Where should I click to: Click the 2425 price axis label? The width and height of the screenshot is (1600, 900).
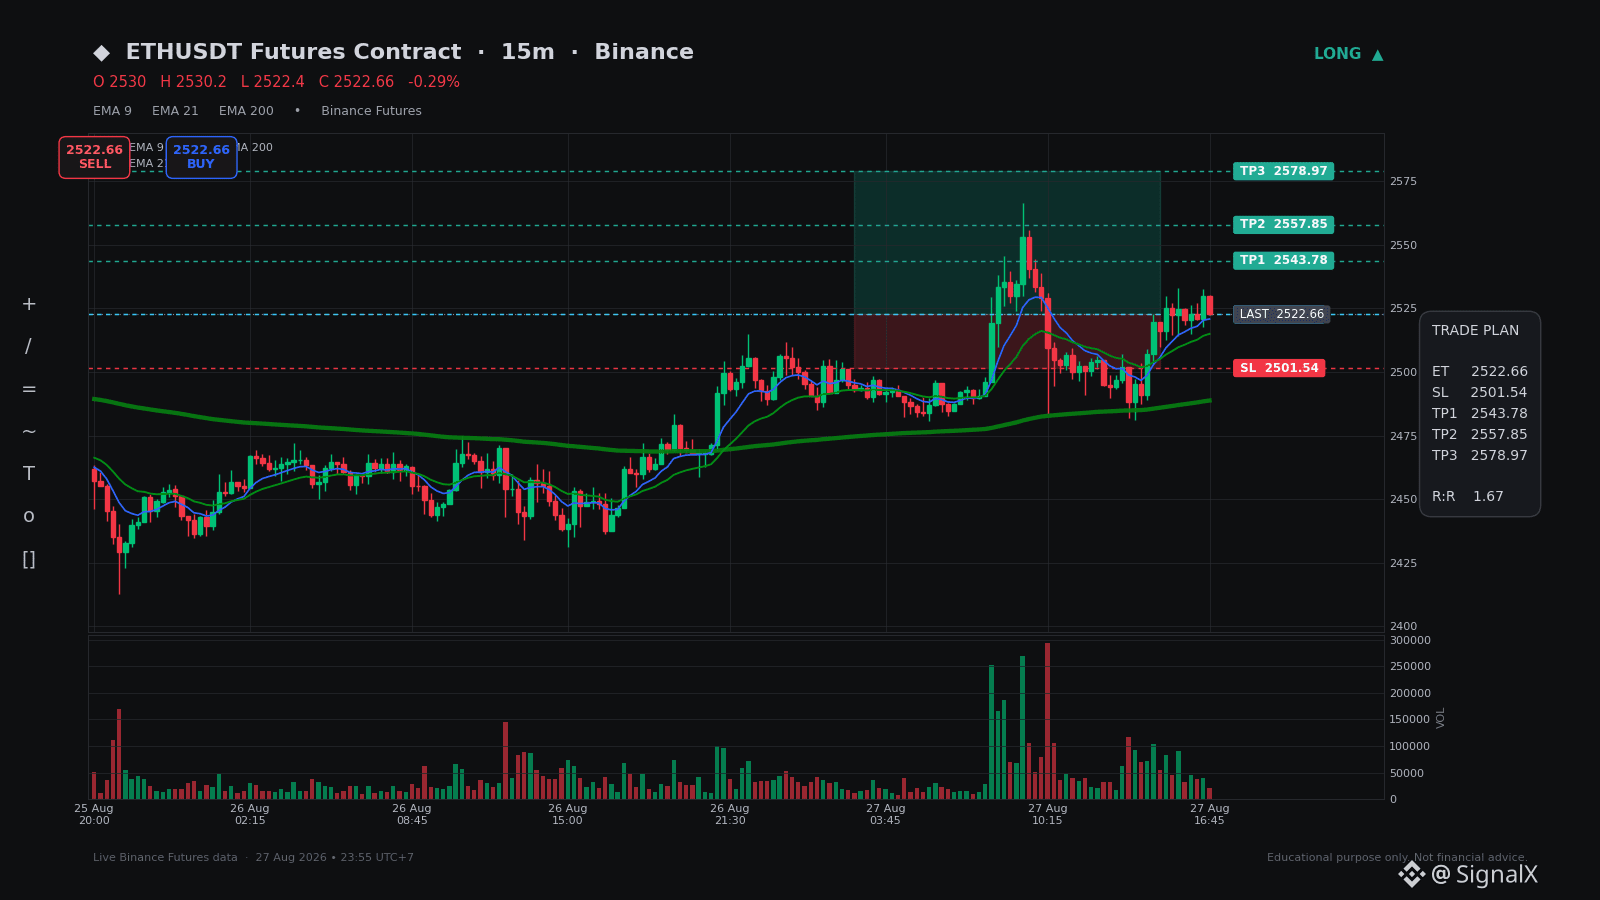click(1403, 564)
